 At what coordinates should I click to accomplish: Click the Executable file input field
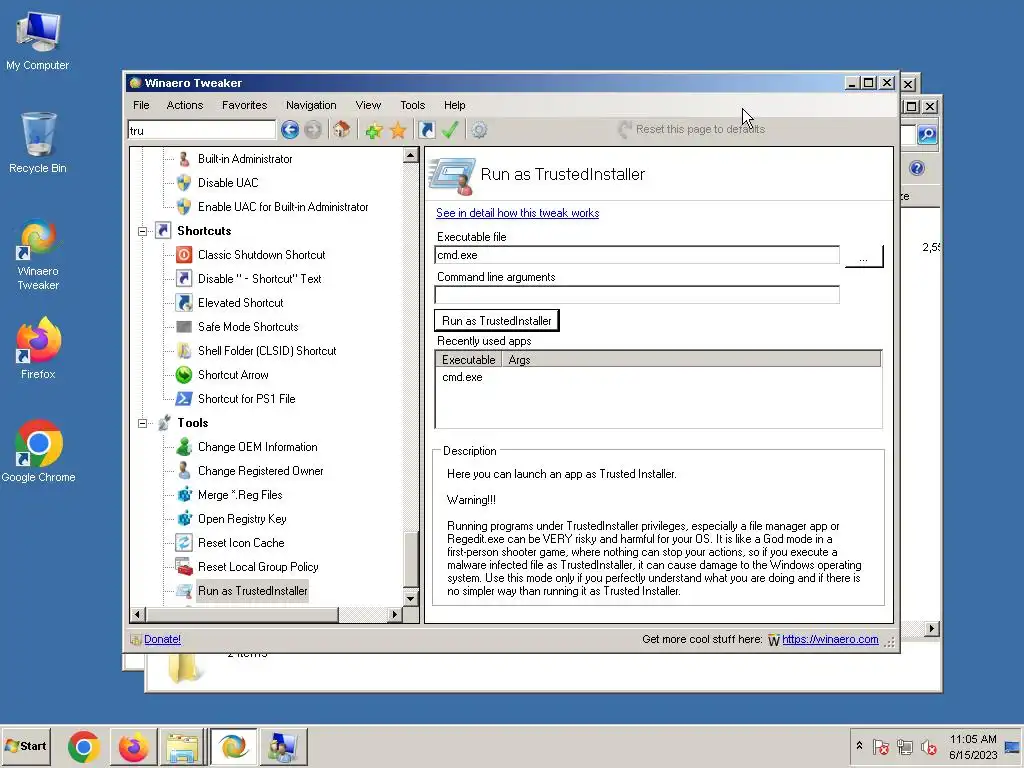(637, 255)
